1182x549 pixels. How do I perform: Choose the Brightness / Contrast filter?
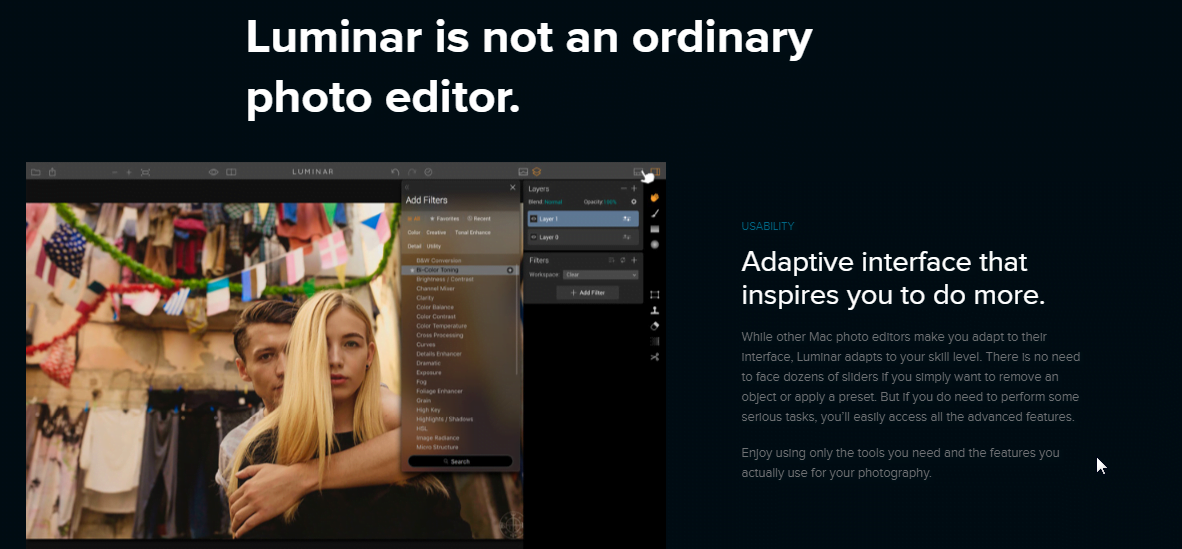pyautogui.click(x=445, y=279)
